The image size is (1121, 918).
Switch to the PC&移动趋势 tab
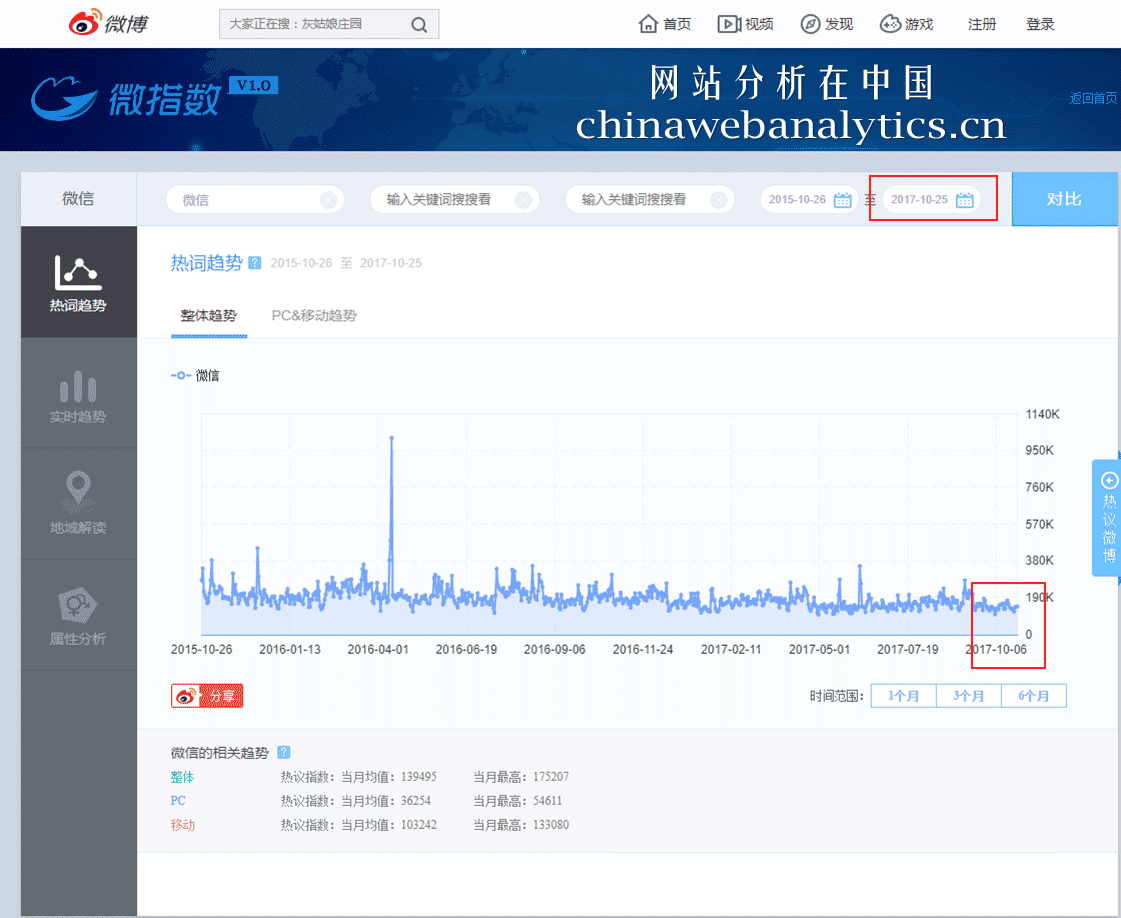click(x=314, y=316)
